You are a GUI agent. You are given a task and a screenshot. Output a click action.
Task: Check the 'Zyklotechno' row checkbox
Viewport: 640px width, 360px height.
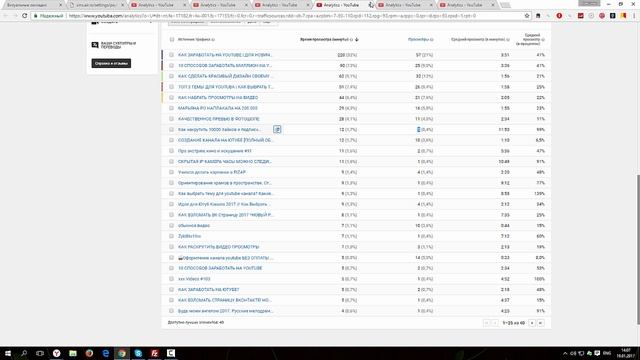pyautogui.click(x=171, y=236)
